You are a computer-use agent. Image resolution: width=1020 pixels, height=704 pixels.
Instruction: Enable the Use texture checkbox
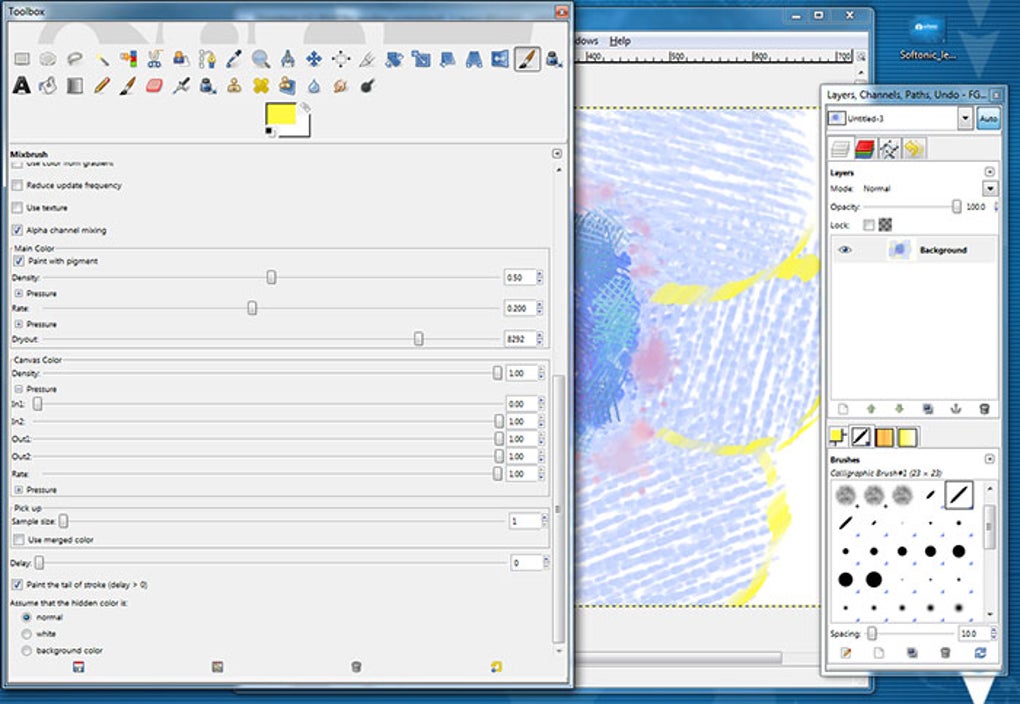click(17, 208)
